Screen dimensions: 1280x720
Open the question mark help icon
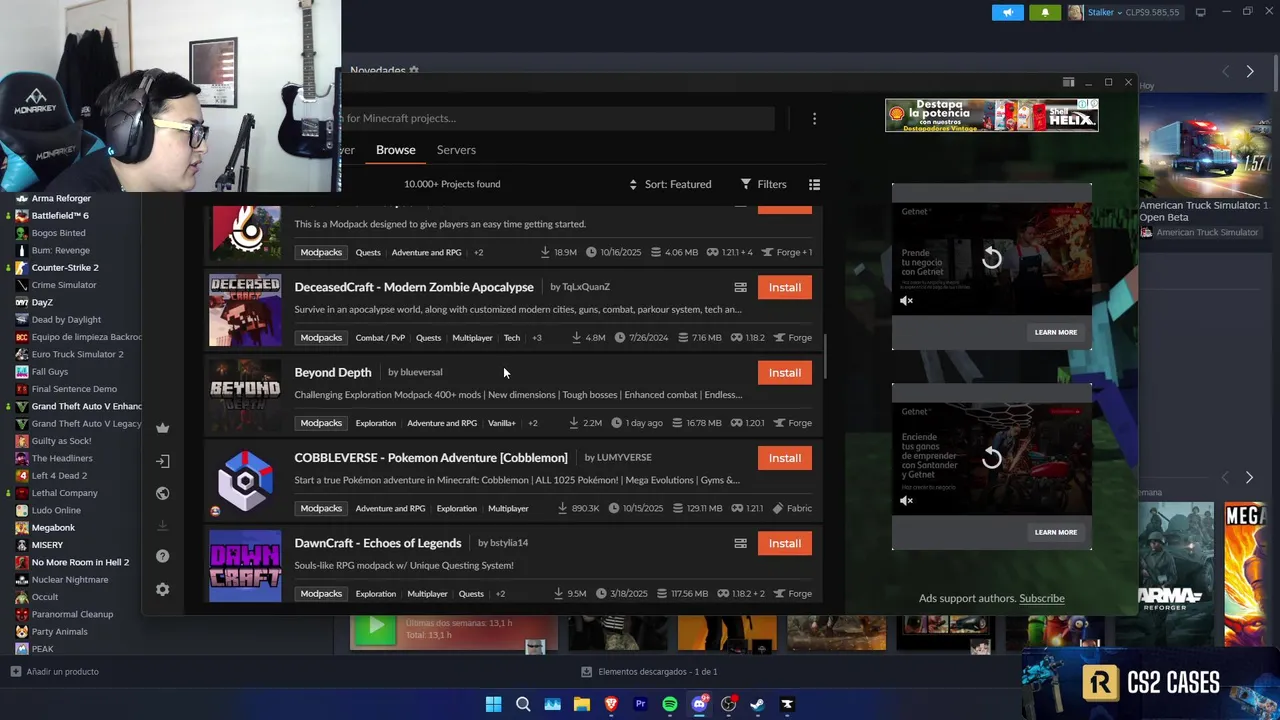pos(163,556)
